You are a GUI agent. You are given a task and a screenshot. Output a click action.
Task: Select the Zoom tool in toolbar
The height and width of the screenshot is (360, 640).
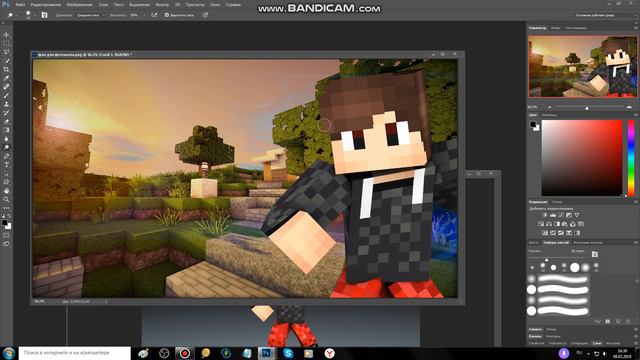[6, 200]
